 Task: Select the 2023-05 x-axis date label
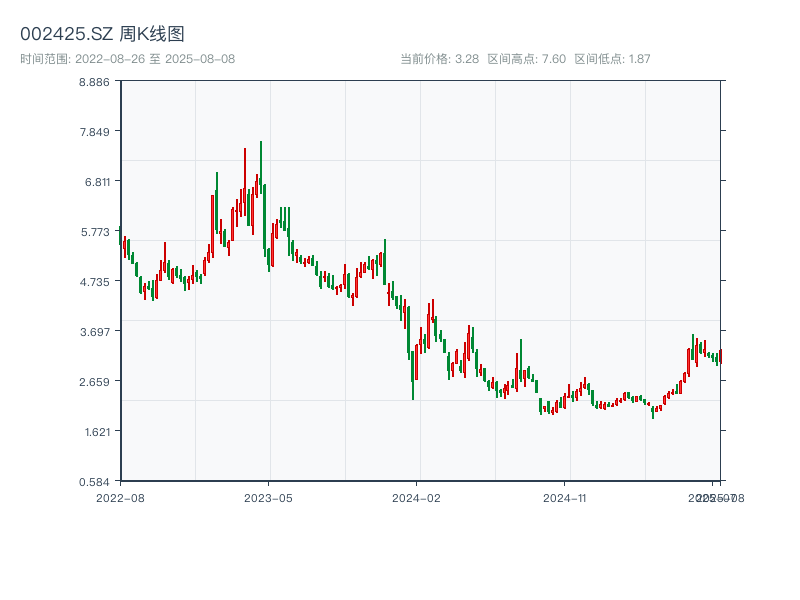tap(268, 497)
